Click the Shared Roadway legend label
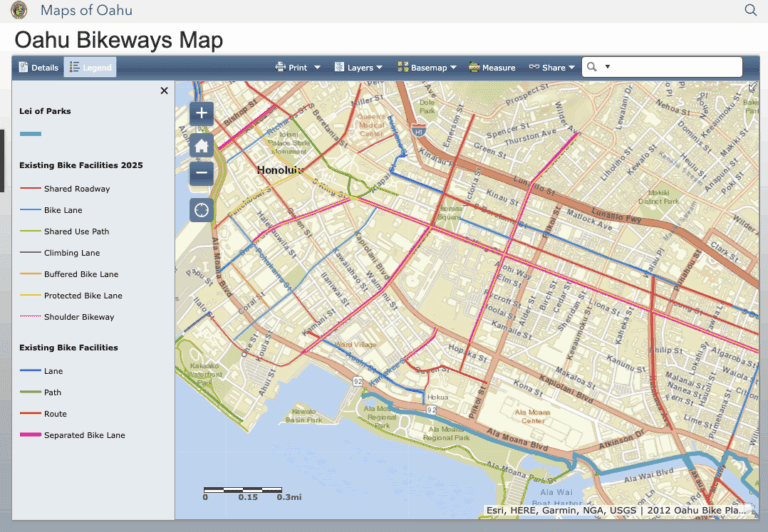The width and height of the screenshot is (768, 532). pos(77,189)
